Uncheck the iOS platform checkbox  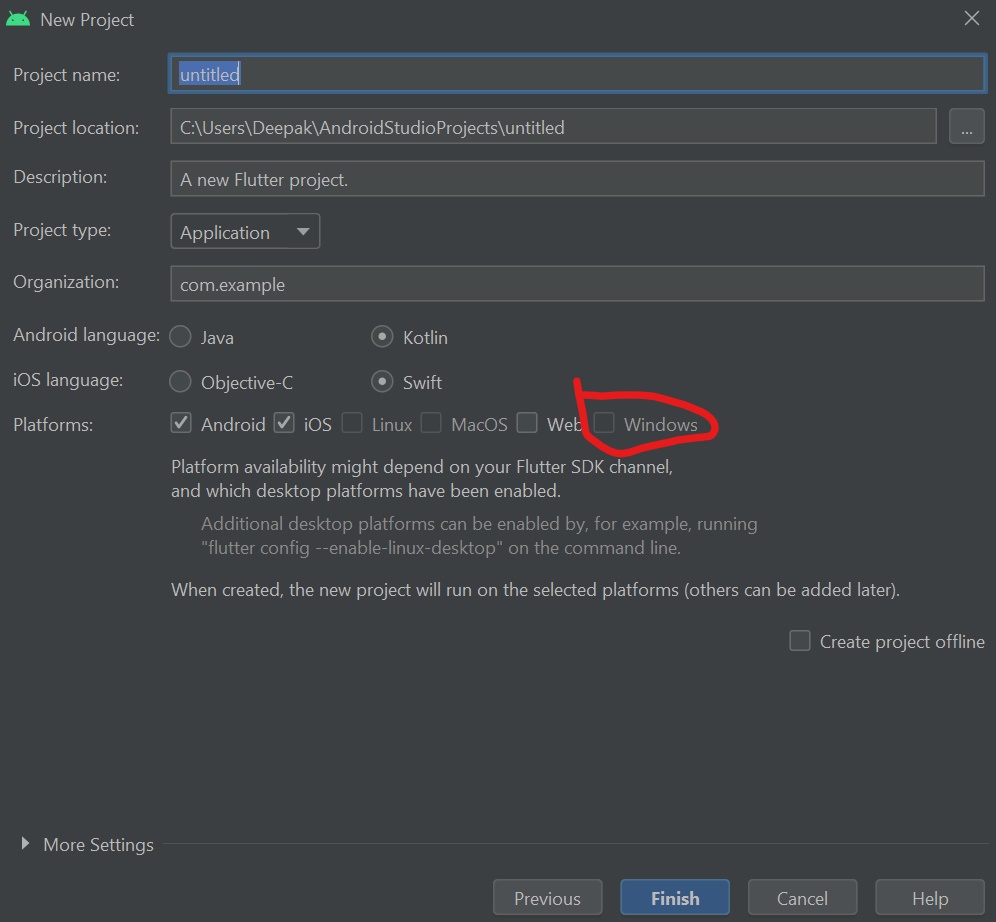(x=284, y=423)
